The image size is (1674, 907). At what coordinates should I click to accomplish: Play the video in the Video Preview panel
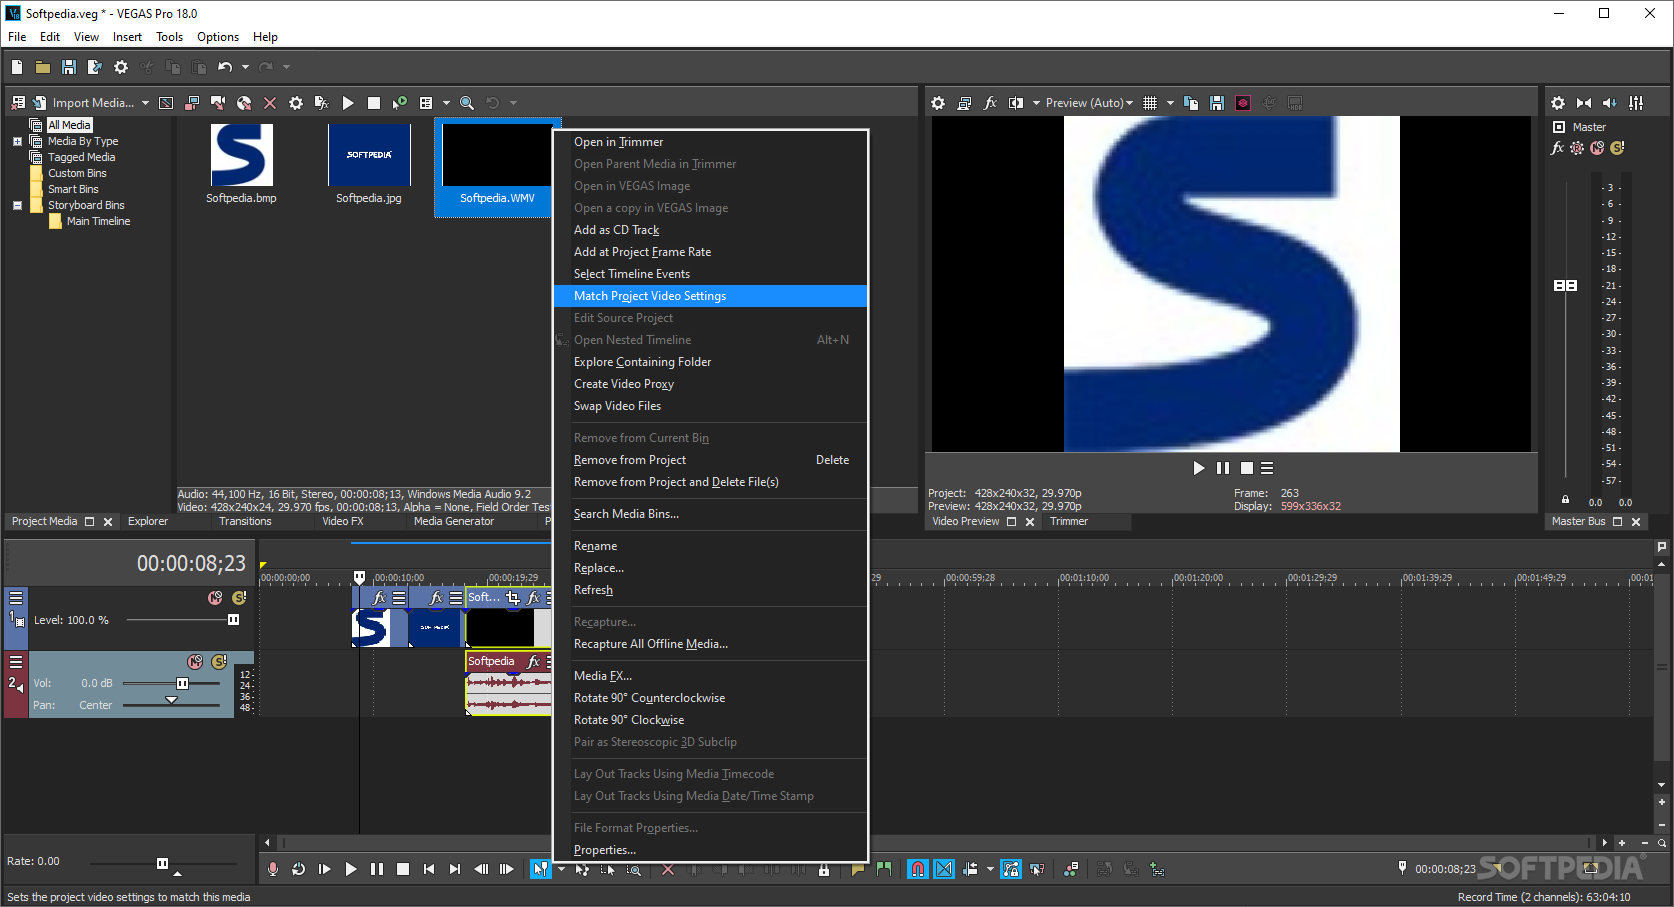tap(1199, 468)
